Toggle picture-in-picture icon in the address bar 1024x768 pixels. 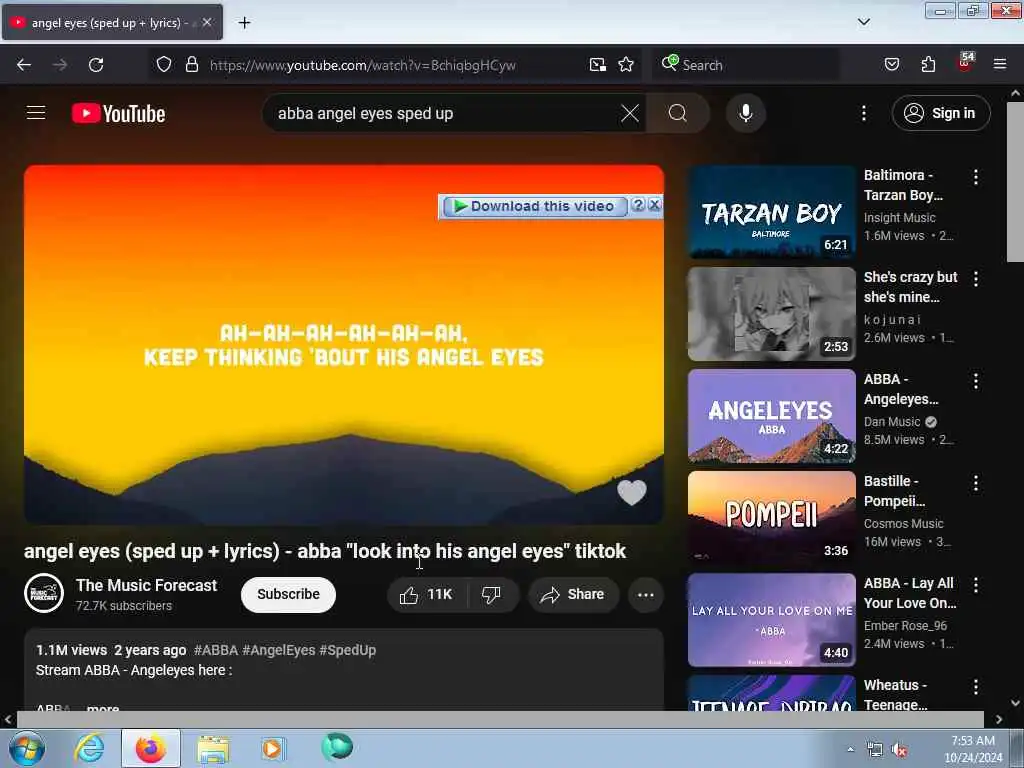tap(598, 65)
